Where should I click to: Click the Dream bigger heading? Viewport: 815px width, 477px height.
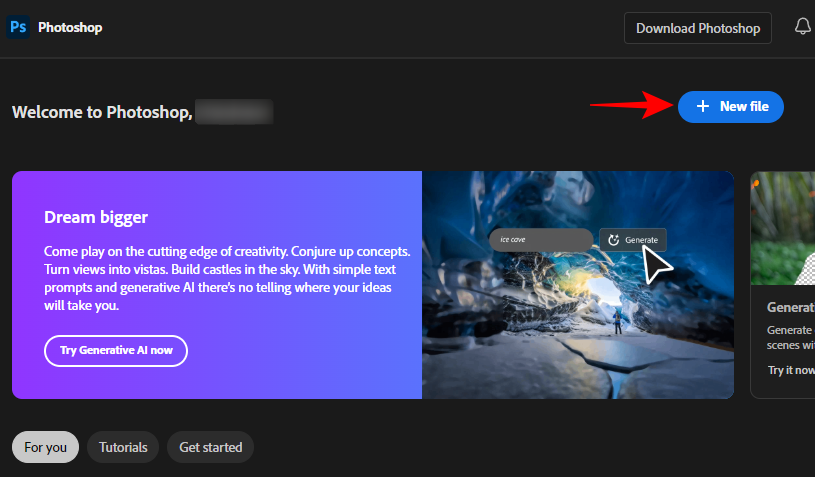(x=96, y=217)
